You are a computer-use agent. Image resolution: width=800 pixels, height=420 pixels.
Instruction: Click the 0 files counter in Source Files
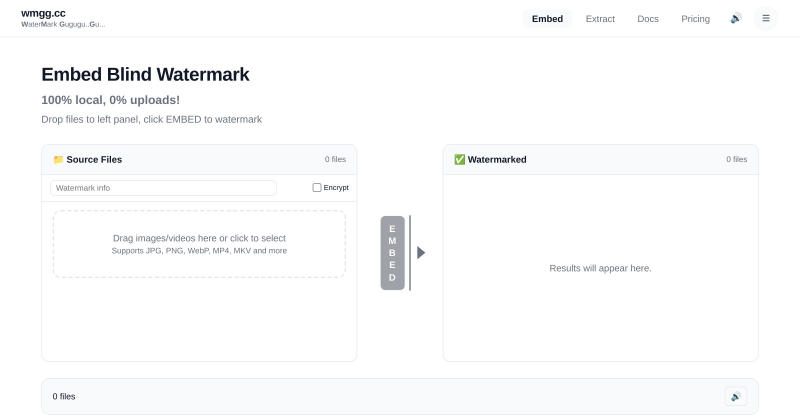coord(335,160)
